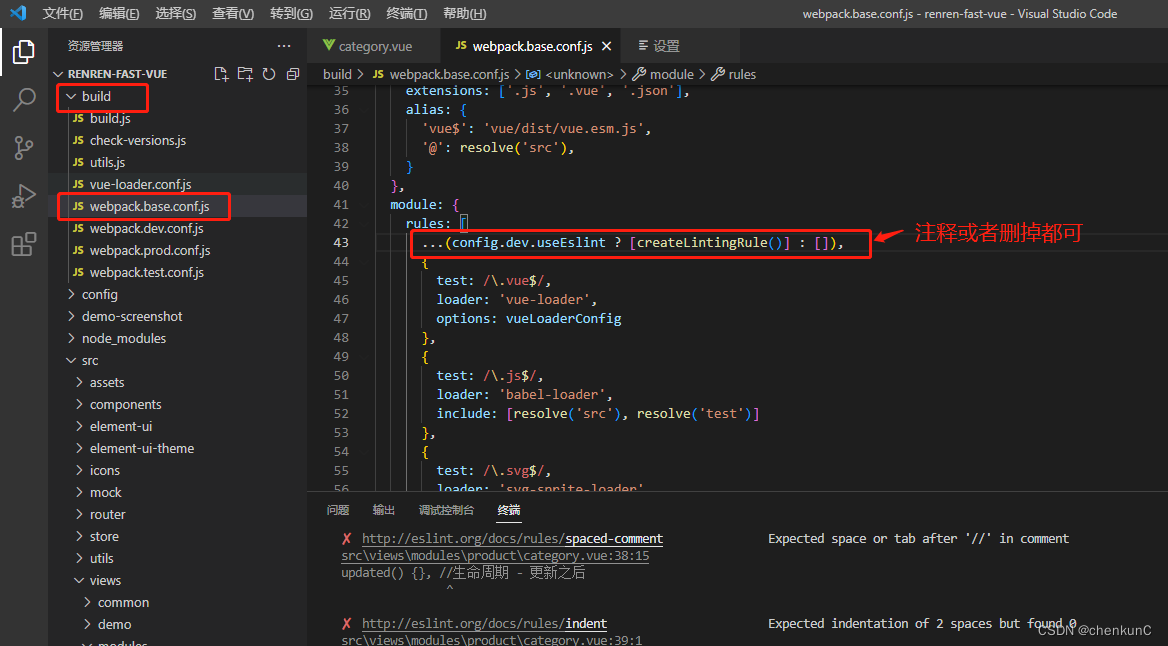Expand the element-ui folder
This screenshot has height=646, width=1168.
coord(177,426)
